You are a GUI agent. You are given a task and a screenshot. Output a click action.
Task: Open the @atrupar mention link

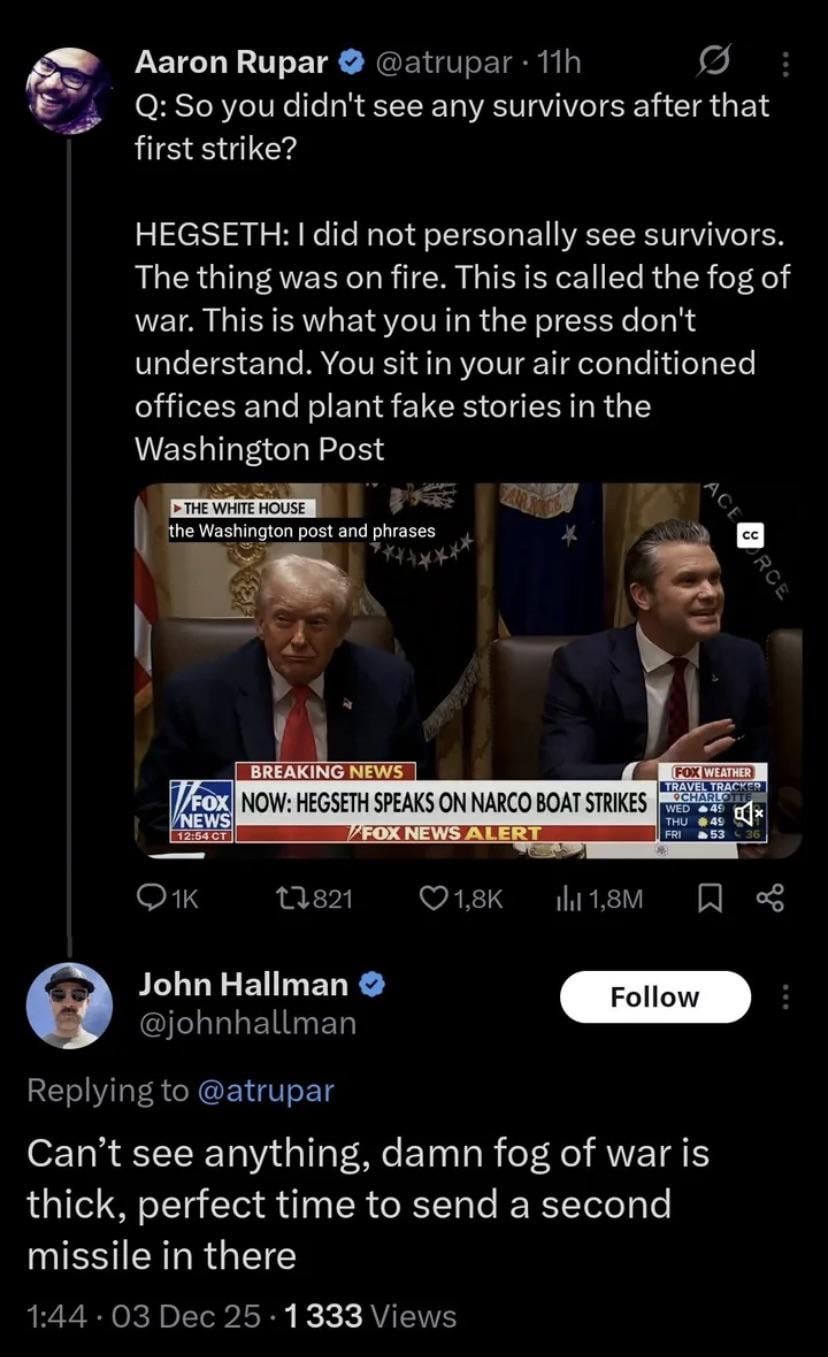pyautogui.click(x=266, y=1090)
